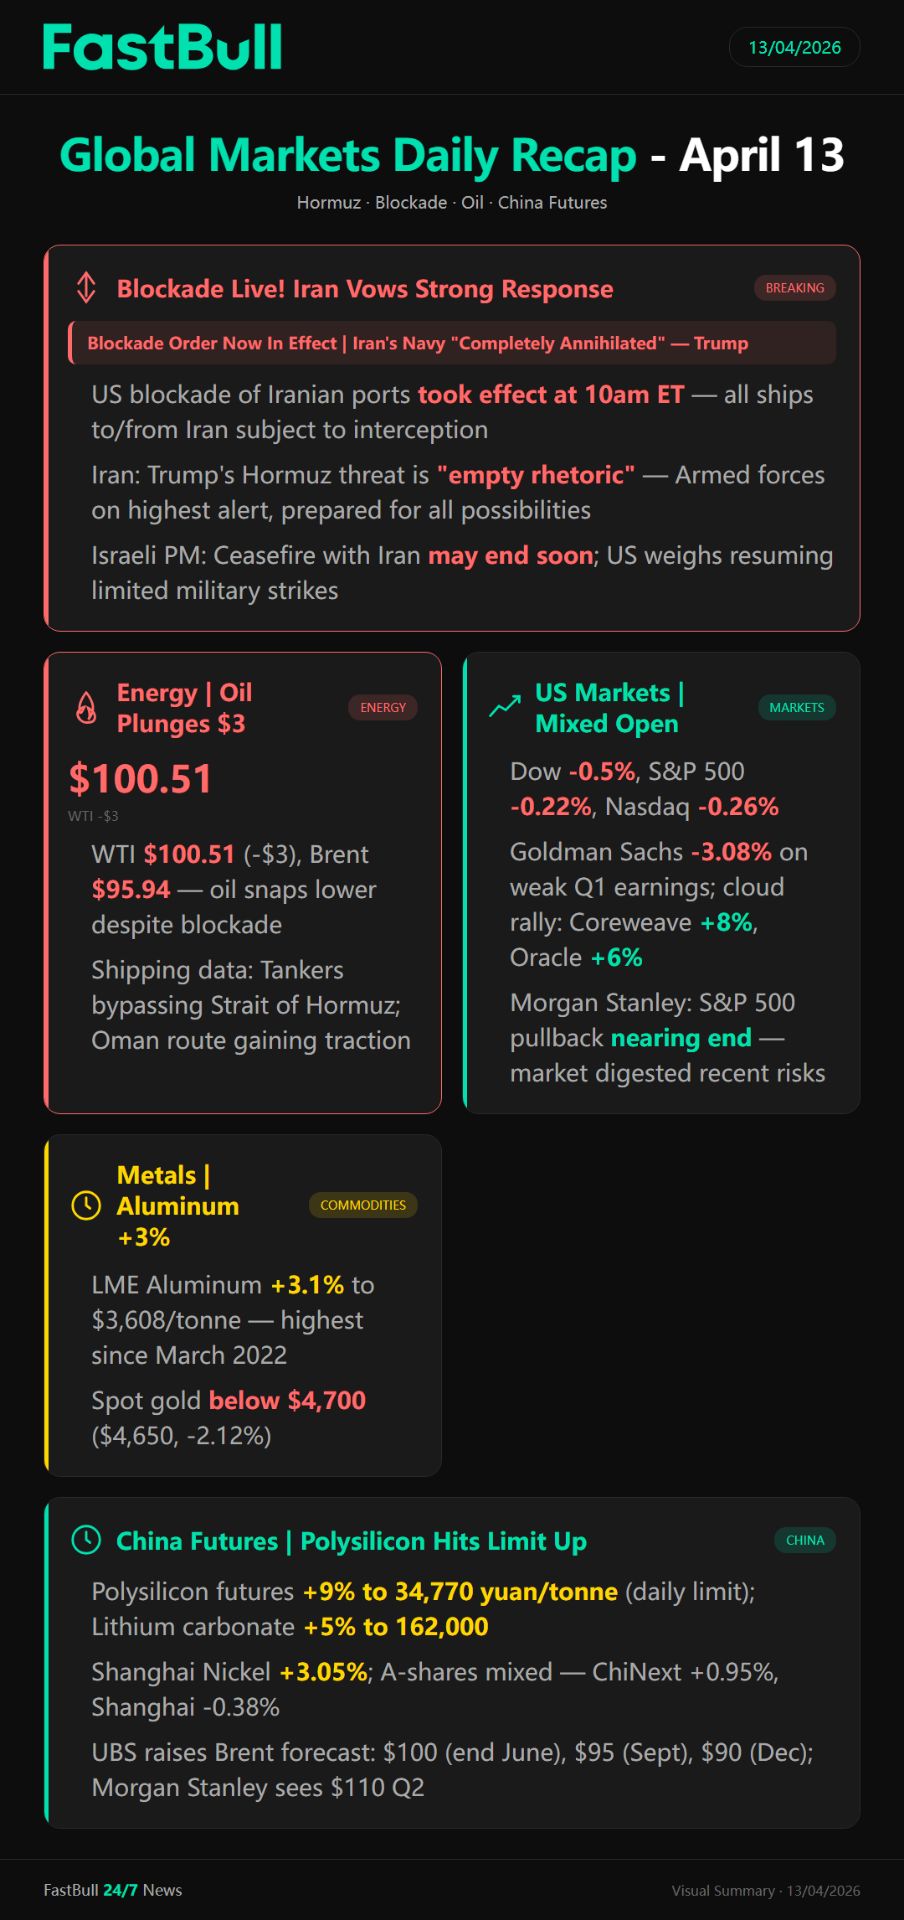Select the COMMODITIES tag badge

pyautogui.click(x=363, y=1205)
